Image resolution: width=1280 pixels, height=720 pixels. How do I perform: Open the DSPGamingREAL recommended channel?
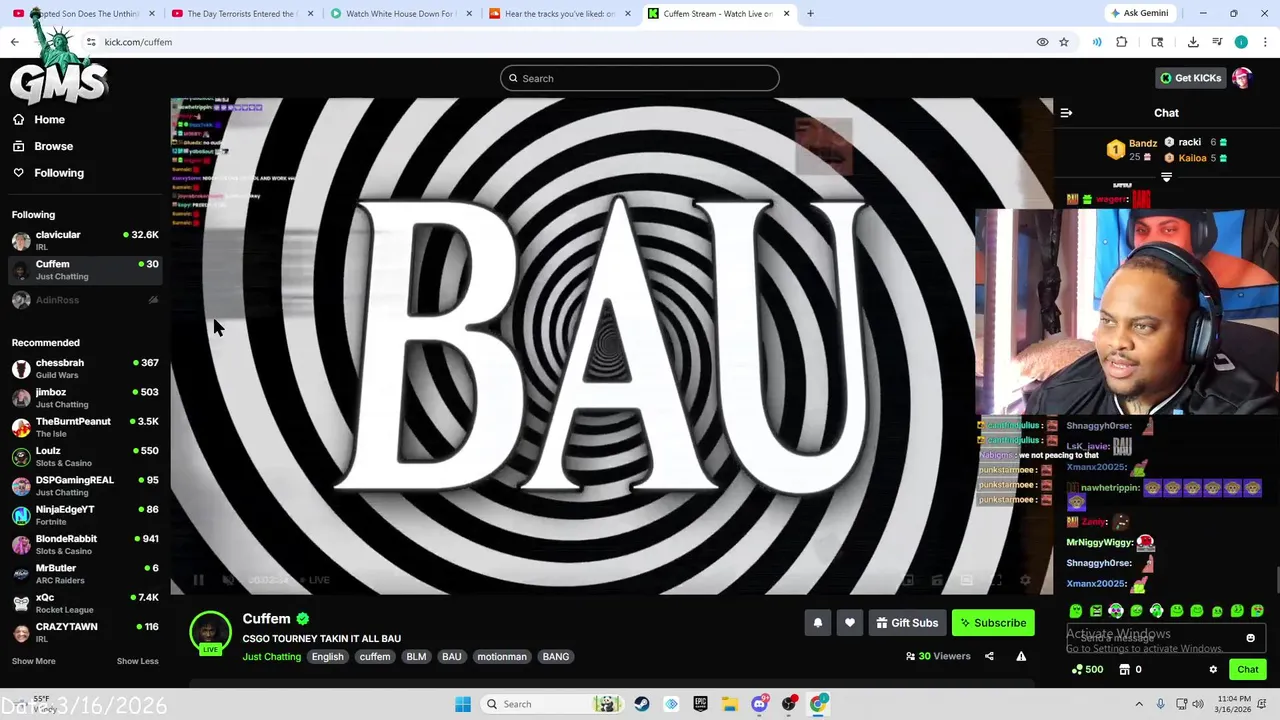pos(85,486)
